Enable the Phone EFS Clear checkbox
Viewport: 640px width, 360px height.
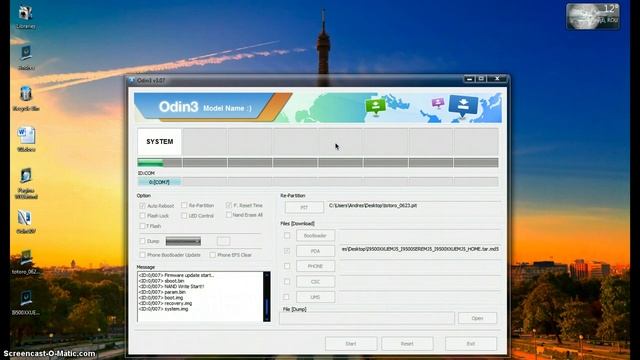coord(213,255)
